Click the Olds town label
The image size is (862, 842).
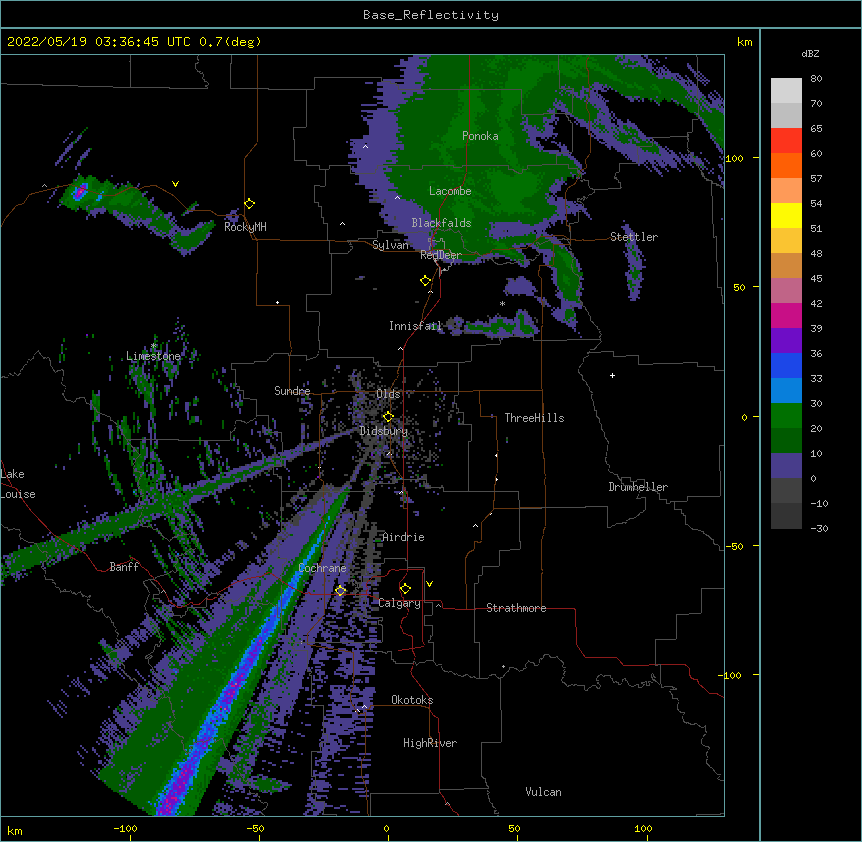tap(388, 394)
